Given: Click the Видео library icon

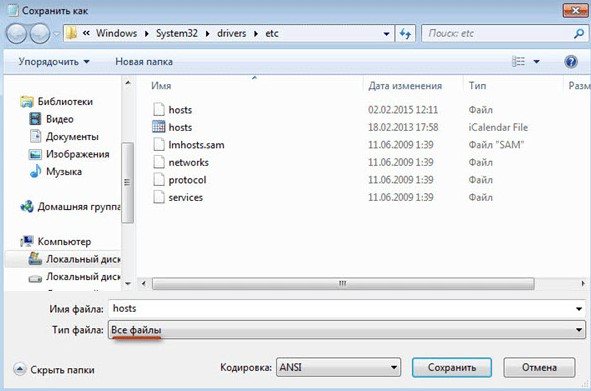Looking at the screenshot, I should [35, 119].
